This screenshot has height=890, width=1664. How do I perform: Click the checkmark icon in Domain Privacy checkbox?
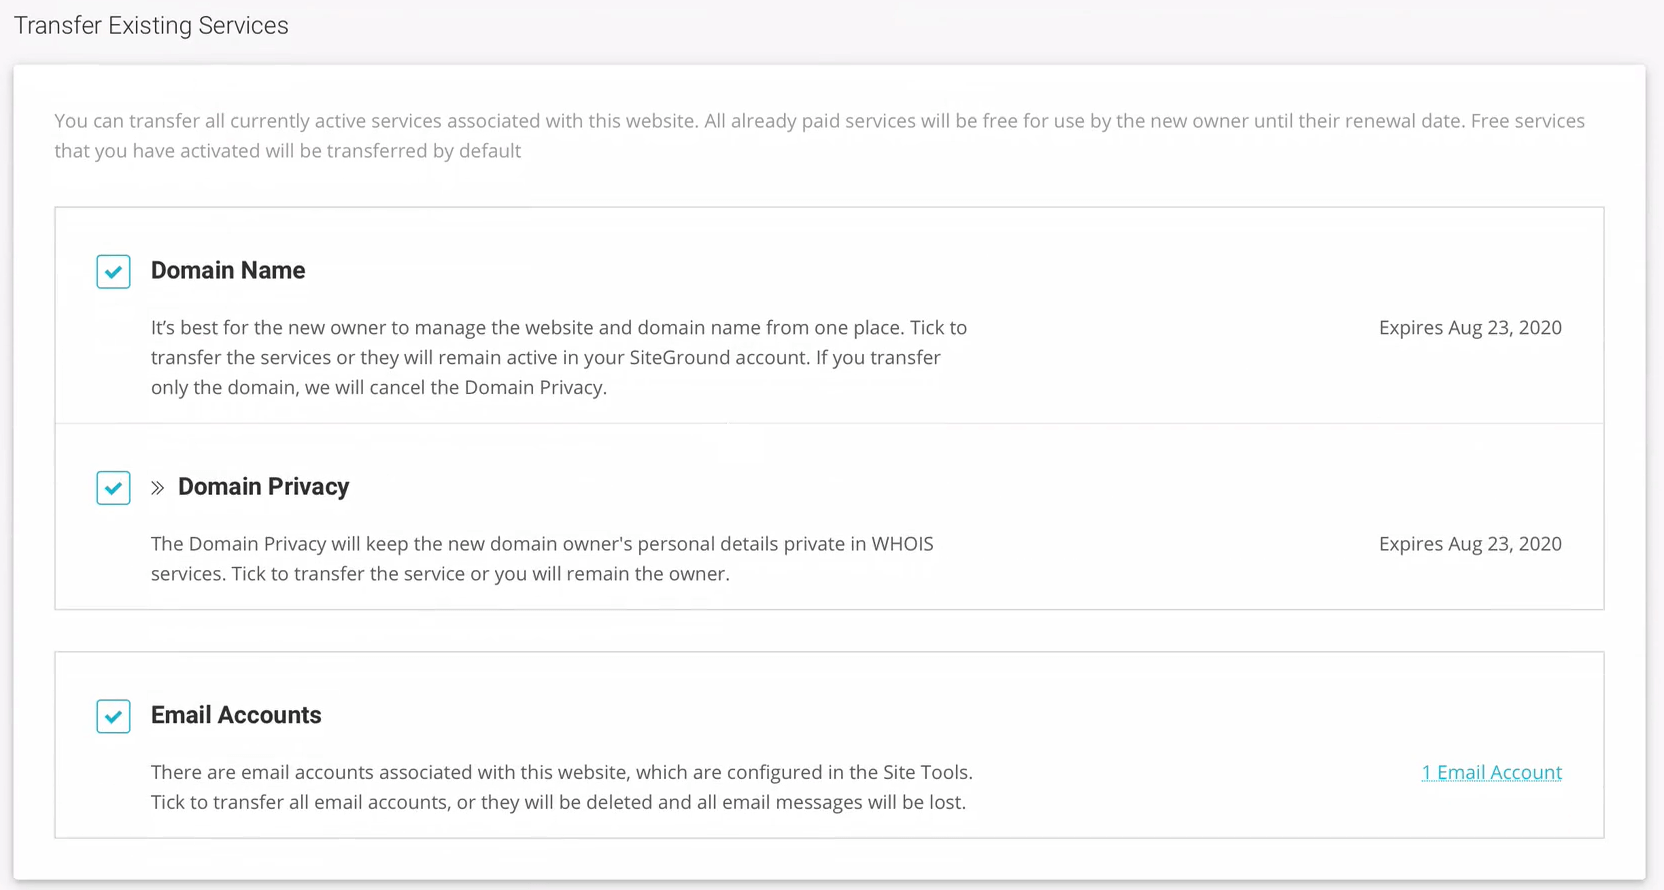point(113,488)
